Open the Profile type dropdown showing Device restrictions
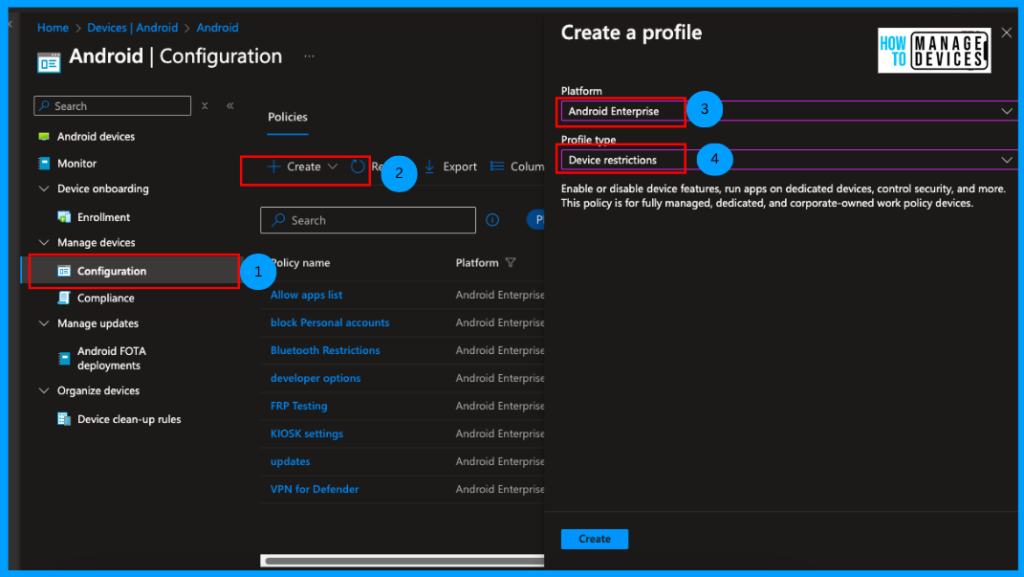 789,160
